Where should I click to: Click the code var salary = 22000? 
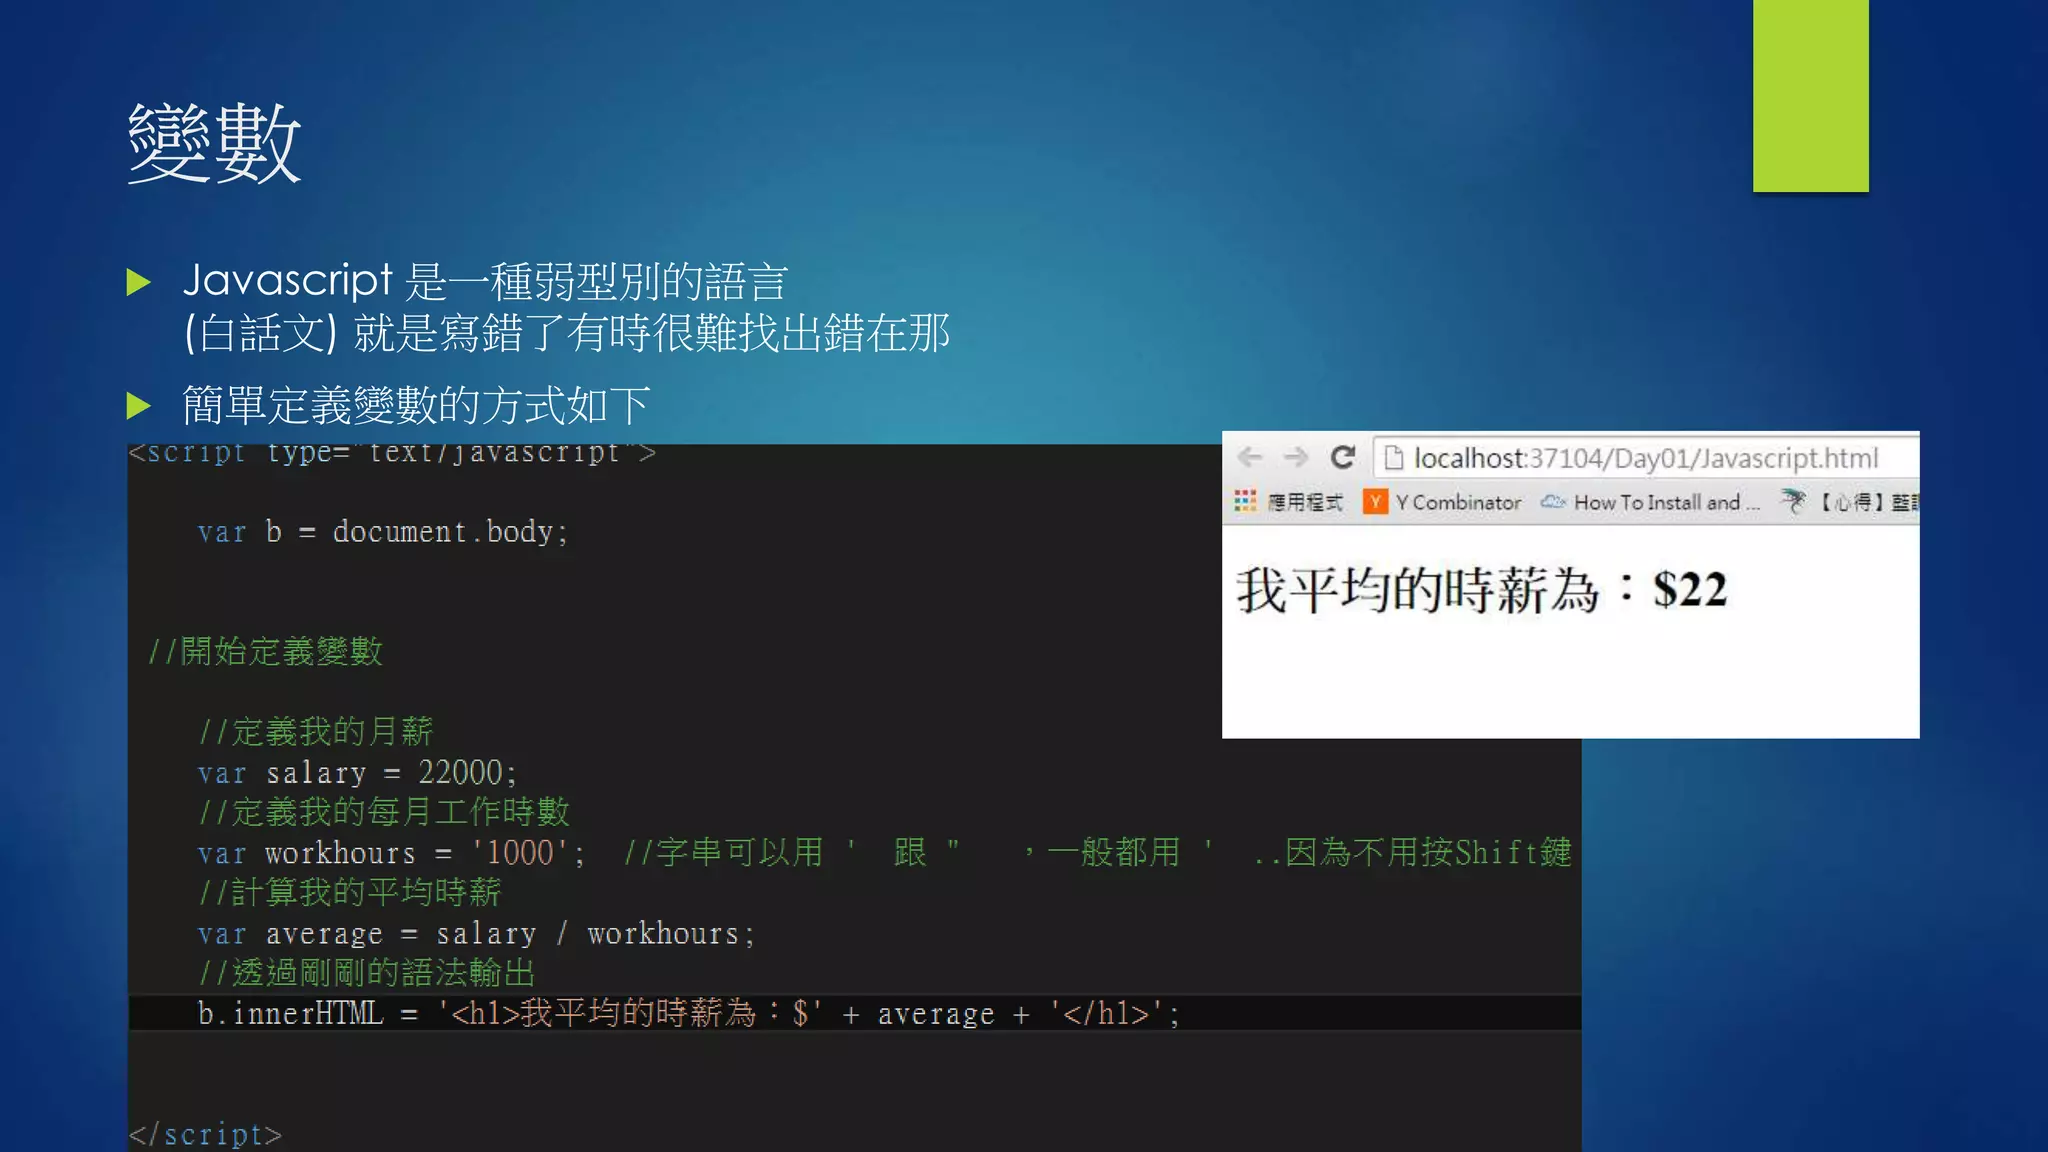pyautogui.click(x=357, y=772)
